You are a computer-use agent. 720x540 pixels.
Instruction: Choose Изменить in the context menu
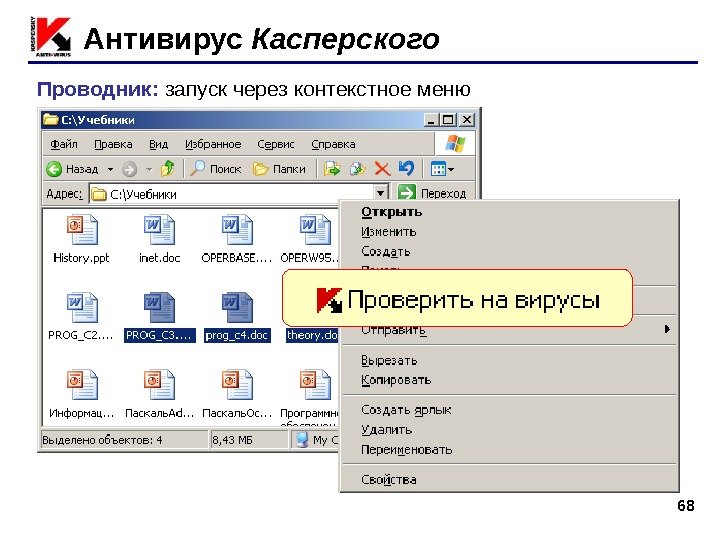point(388,231)
